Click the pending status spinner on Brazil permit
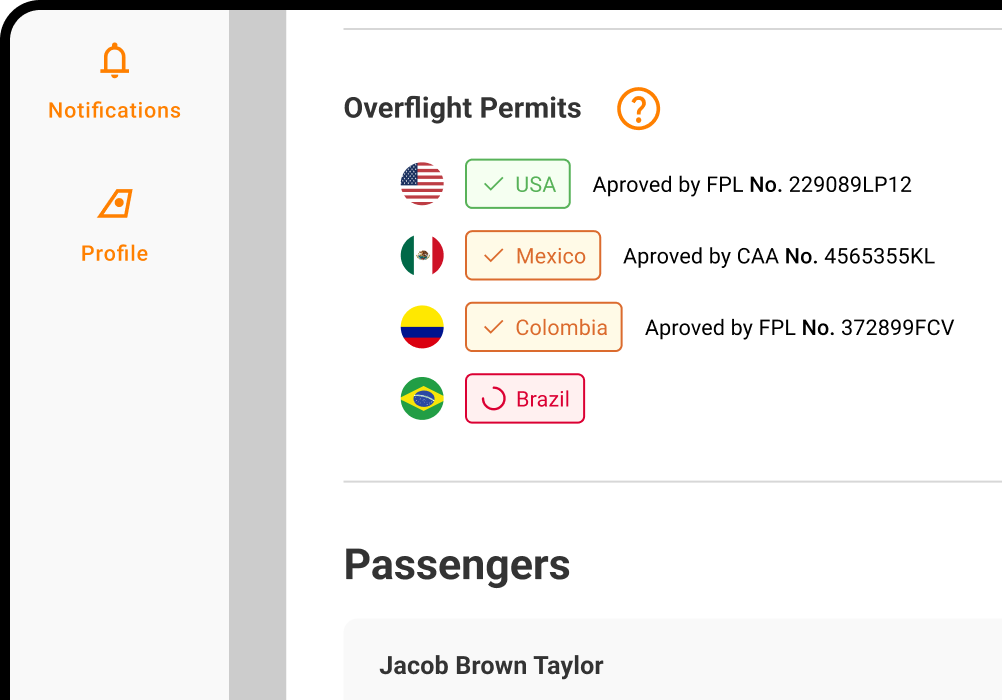This screenshot has height=700, width=1002. point(494,398)
